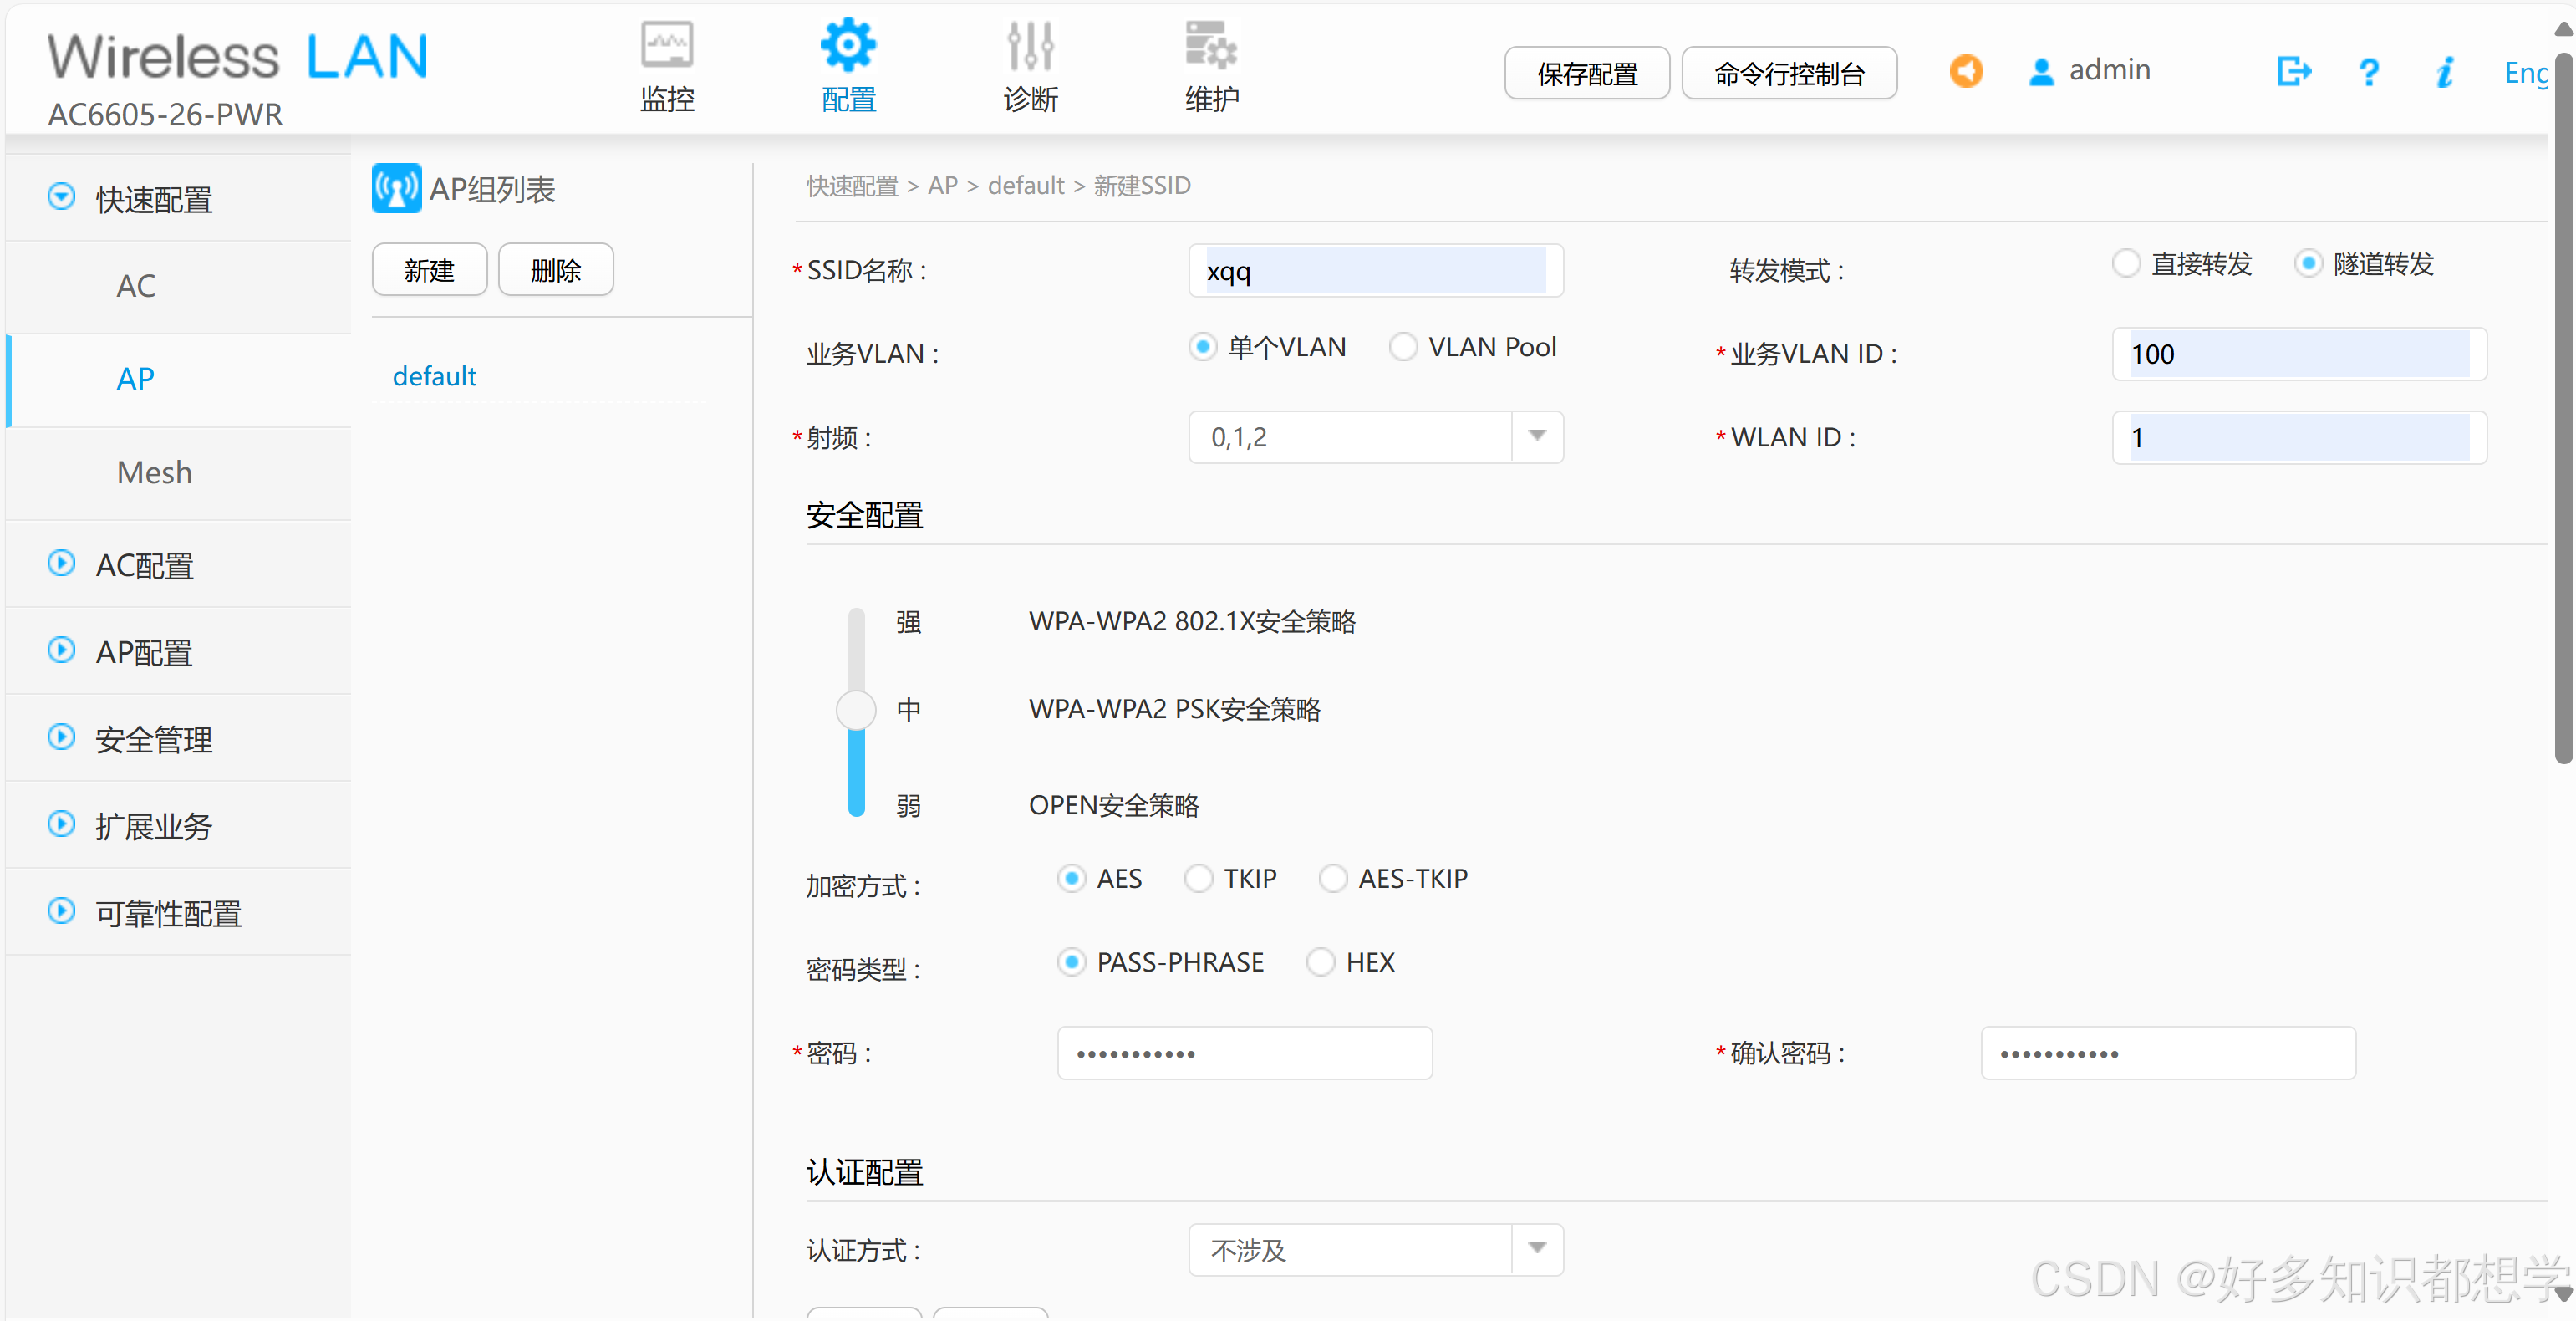The image size is (2576, 1321).
Task: Open the 射频 radio dropdown
Action: (x=1537, y=437)
